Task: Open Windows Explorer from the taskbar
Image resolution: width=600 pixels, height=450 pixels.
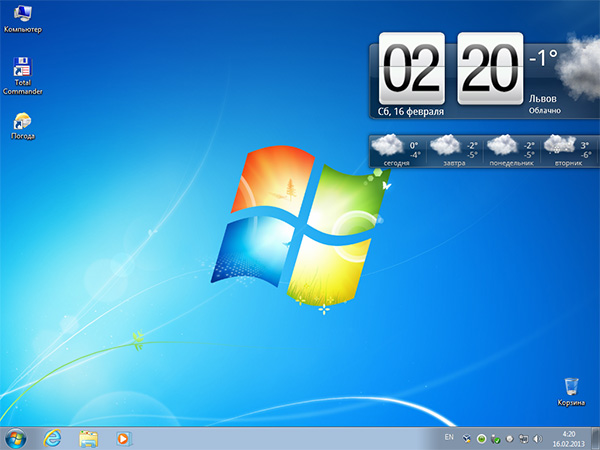Action: tap(88, 438)
